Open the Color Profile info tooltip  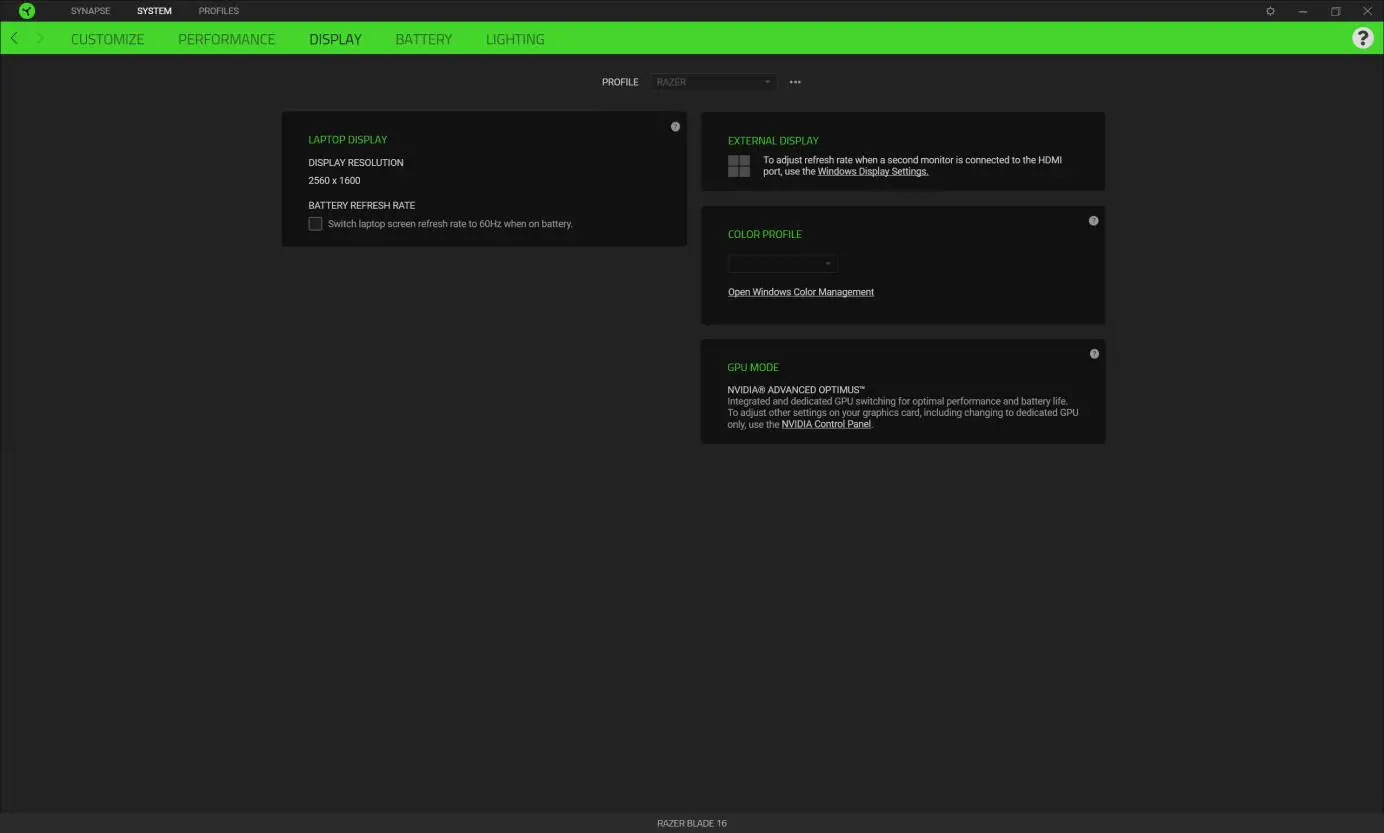[1094, 220]
